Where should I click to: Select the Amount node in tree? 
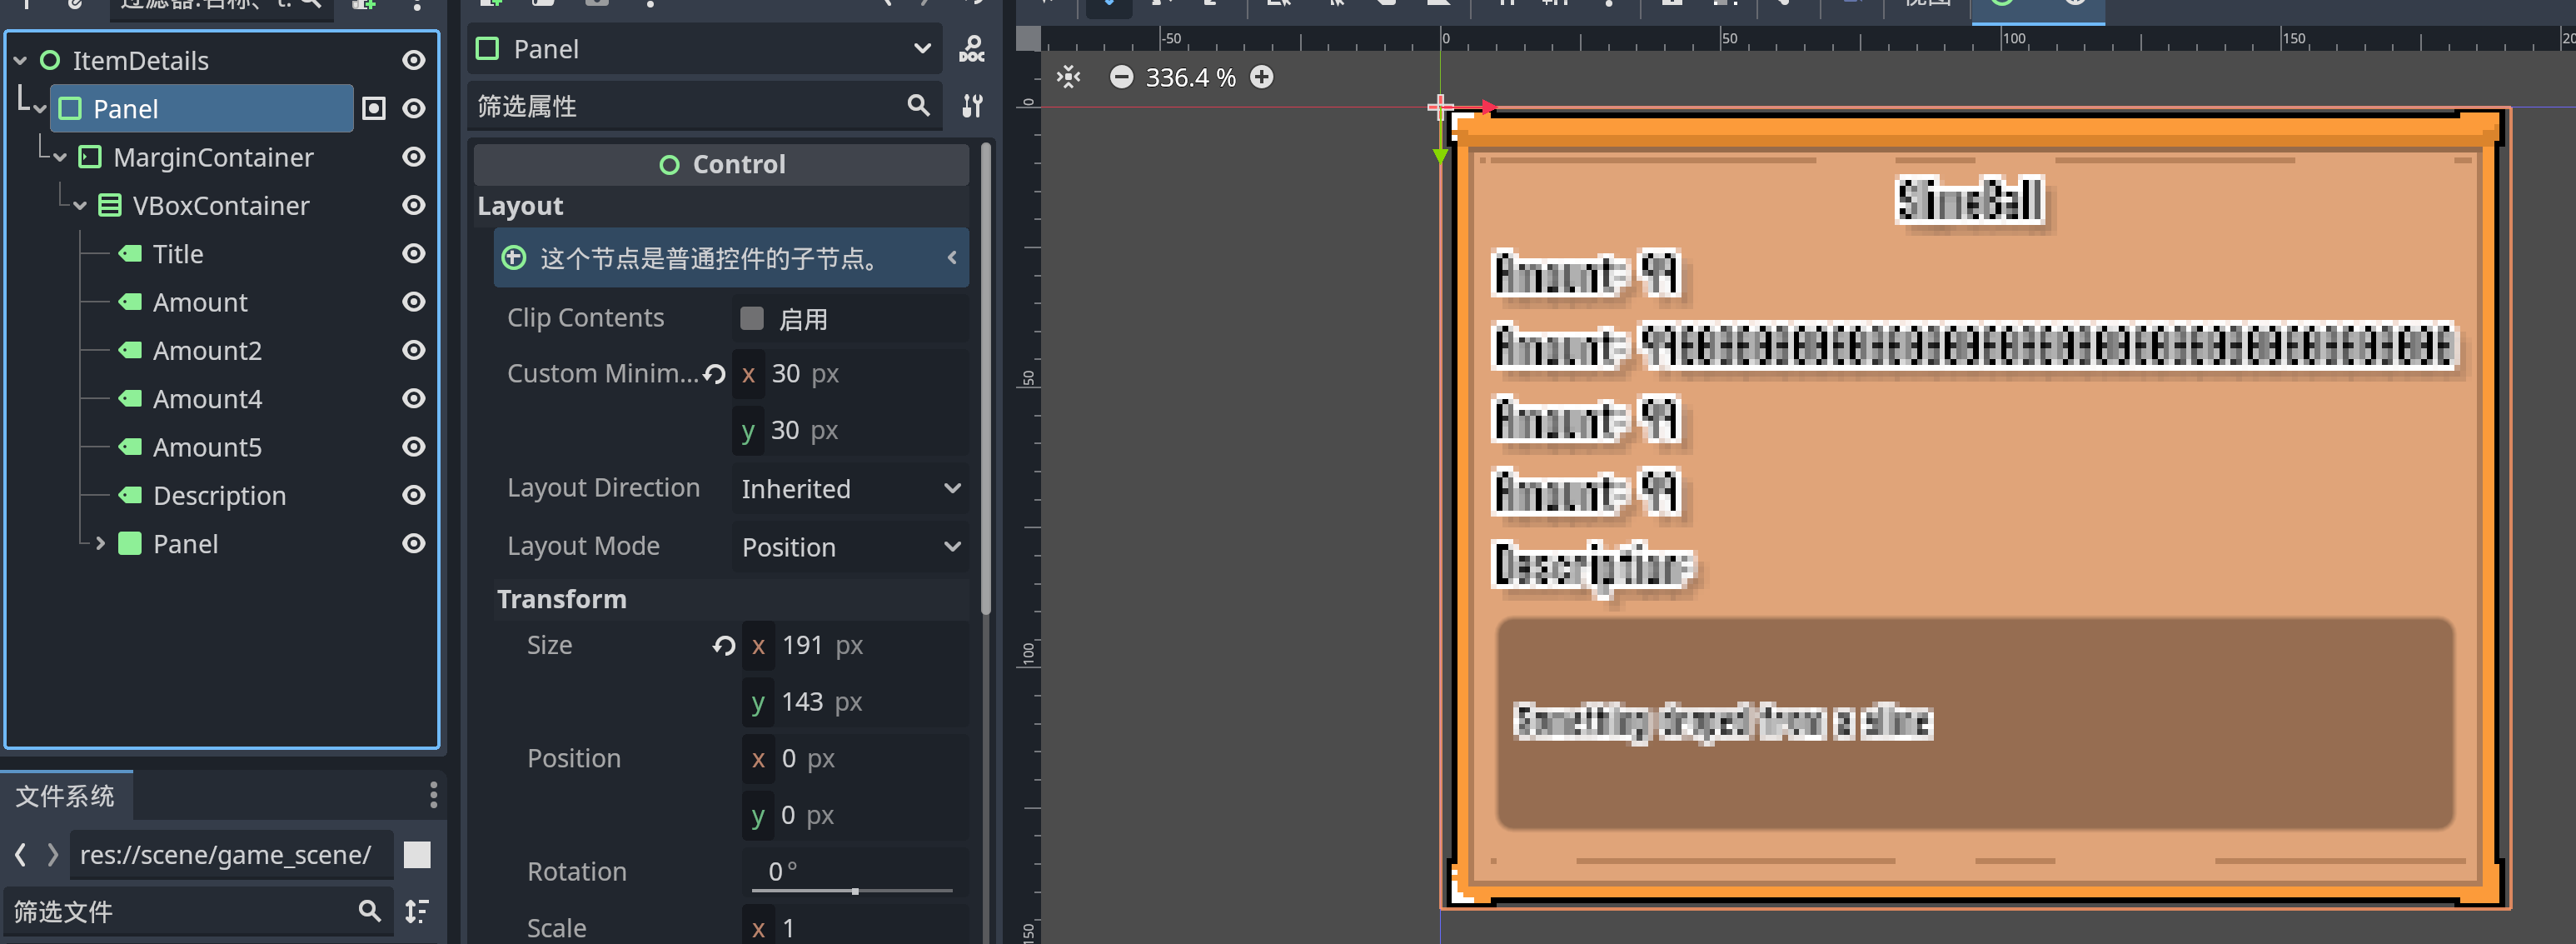(x=200, y=302)
